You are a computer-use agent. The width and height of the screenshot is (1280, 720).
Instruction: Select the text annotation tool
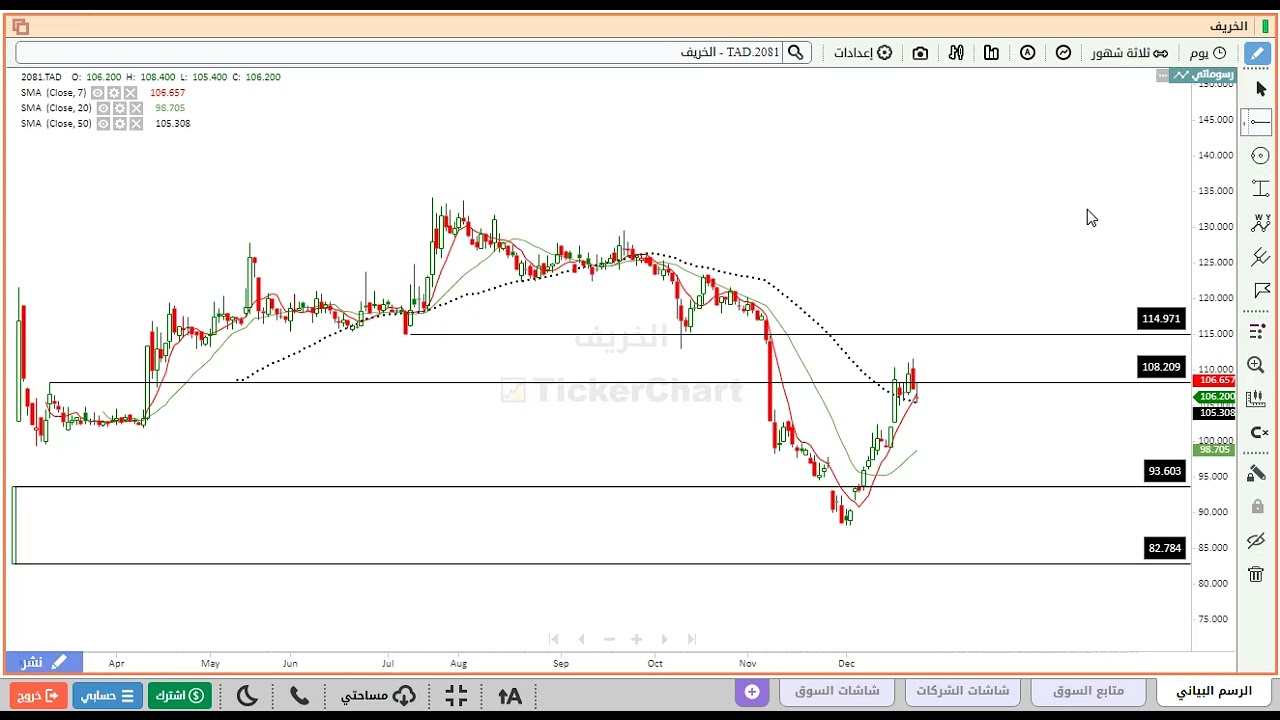point(1259,189)
